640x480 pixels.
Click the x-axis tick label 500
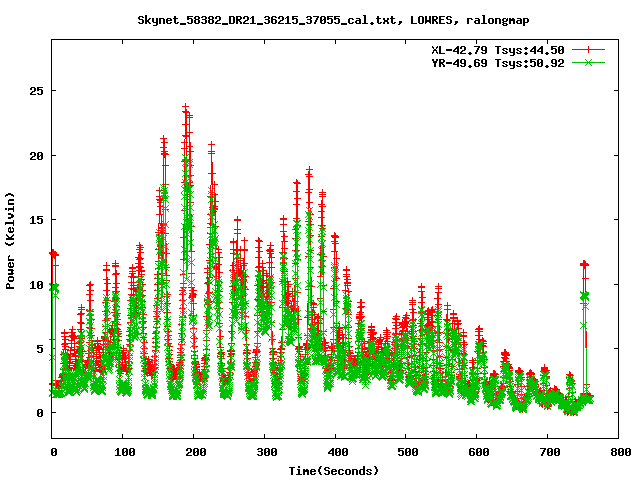tap(408, 452)
